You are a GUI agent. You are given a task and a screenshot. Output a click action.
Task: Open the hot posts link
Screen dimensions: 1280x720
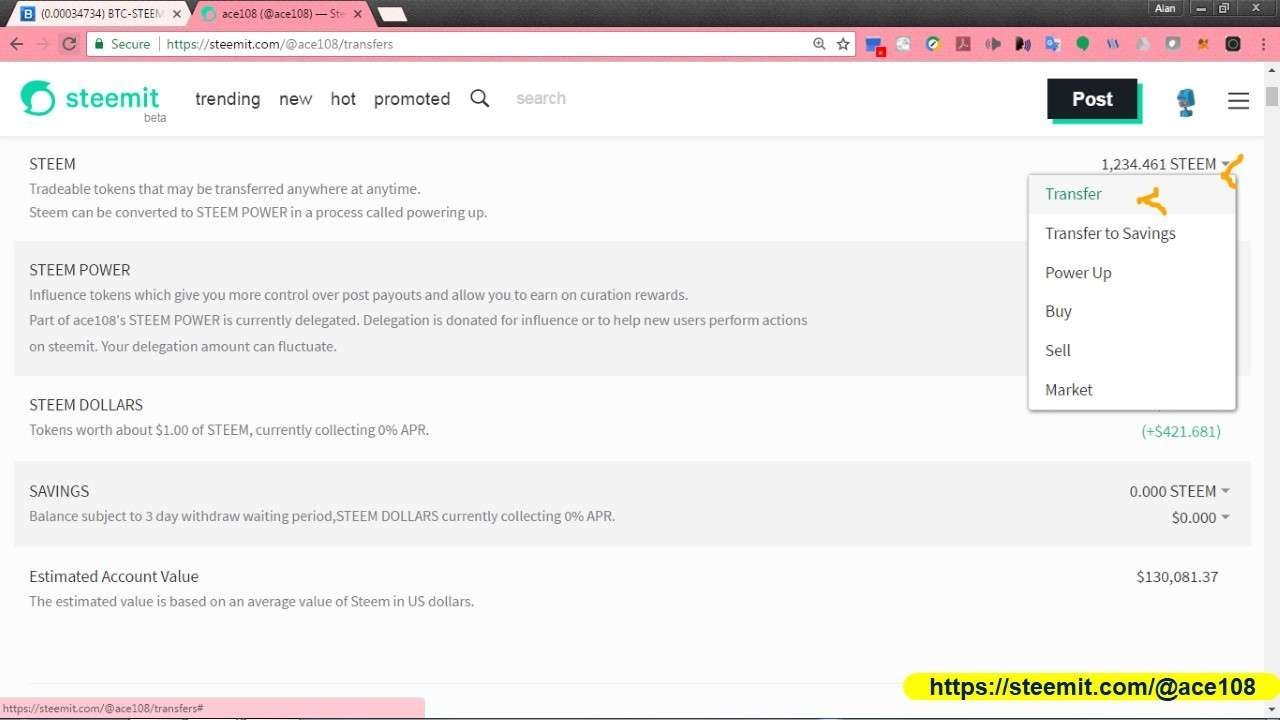[343, 99]
